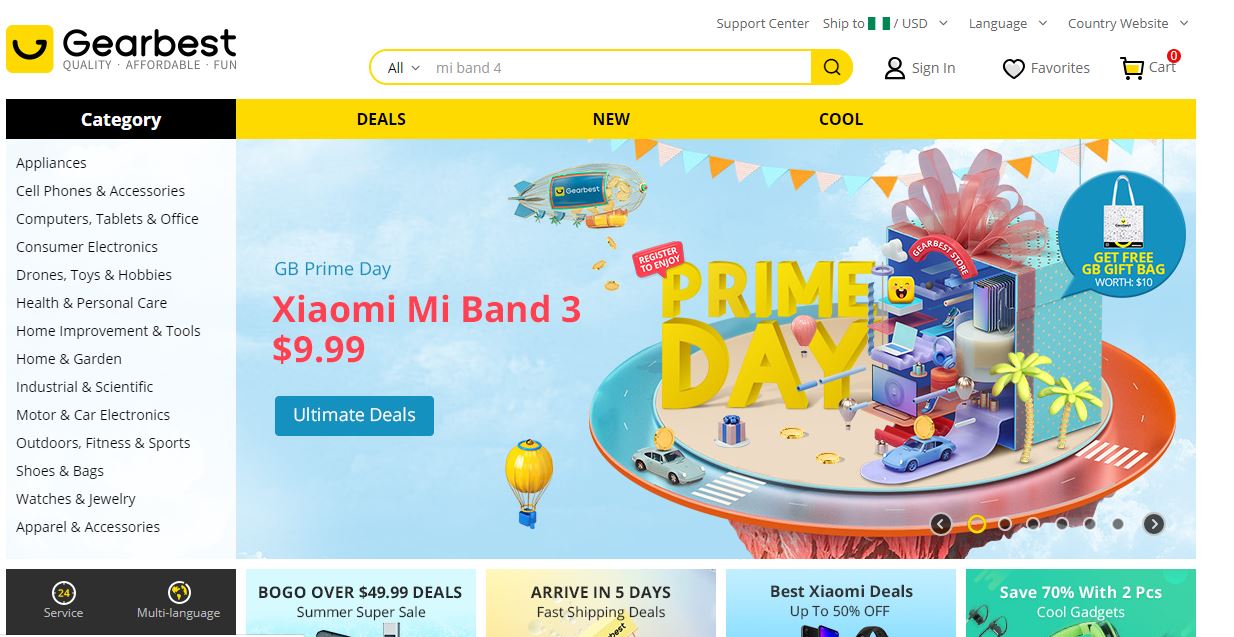Click the previous banner arrow

[x=940, y=522]
